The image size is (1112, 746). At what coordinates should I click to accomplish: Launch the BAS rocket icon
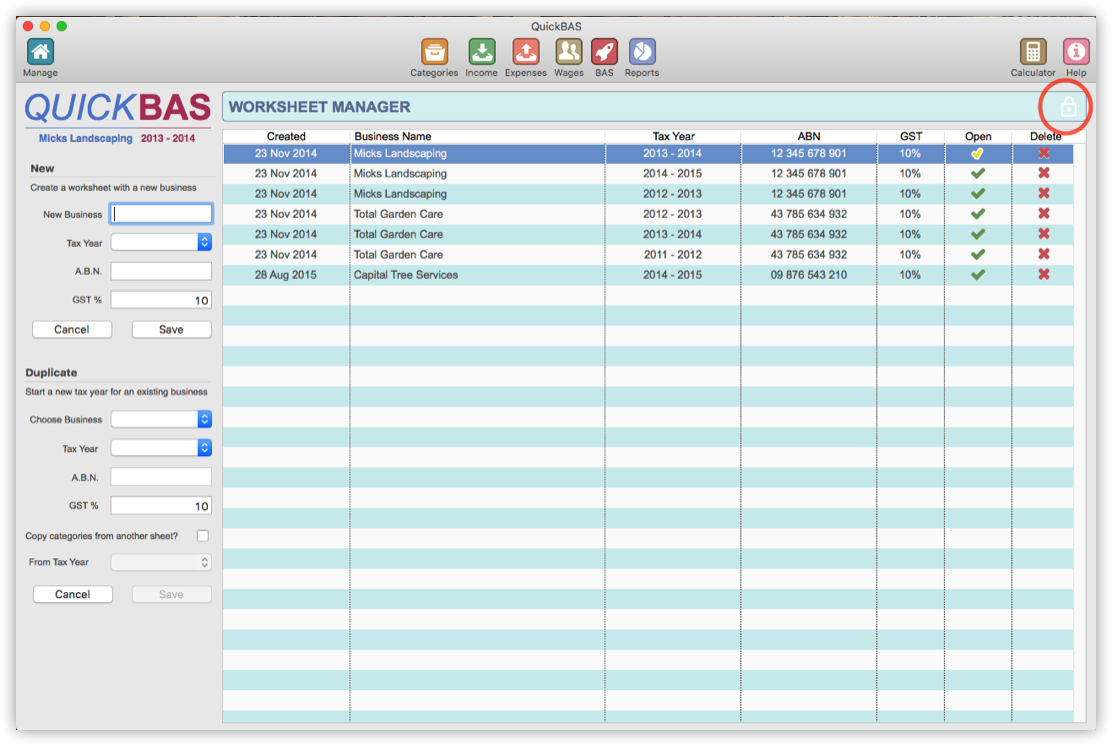tap(604, 53)
